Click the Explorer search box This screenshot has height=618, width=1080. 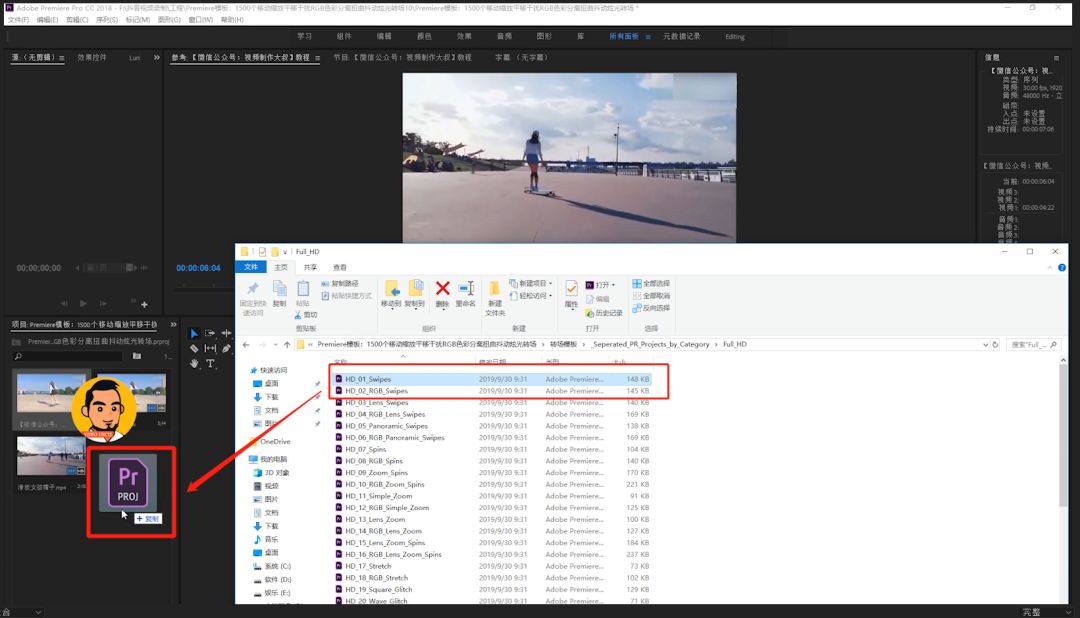[x=1032, y=344]
